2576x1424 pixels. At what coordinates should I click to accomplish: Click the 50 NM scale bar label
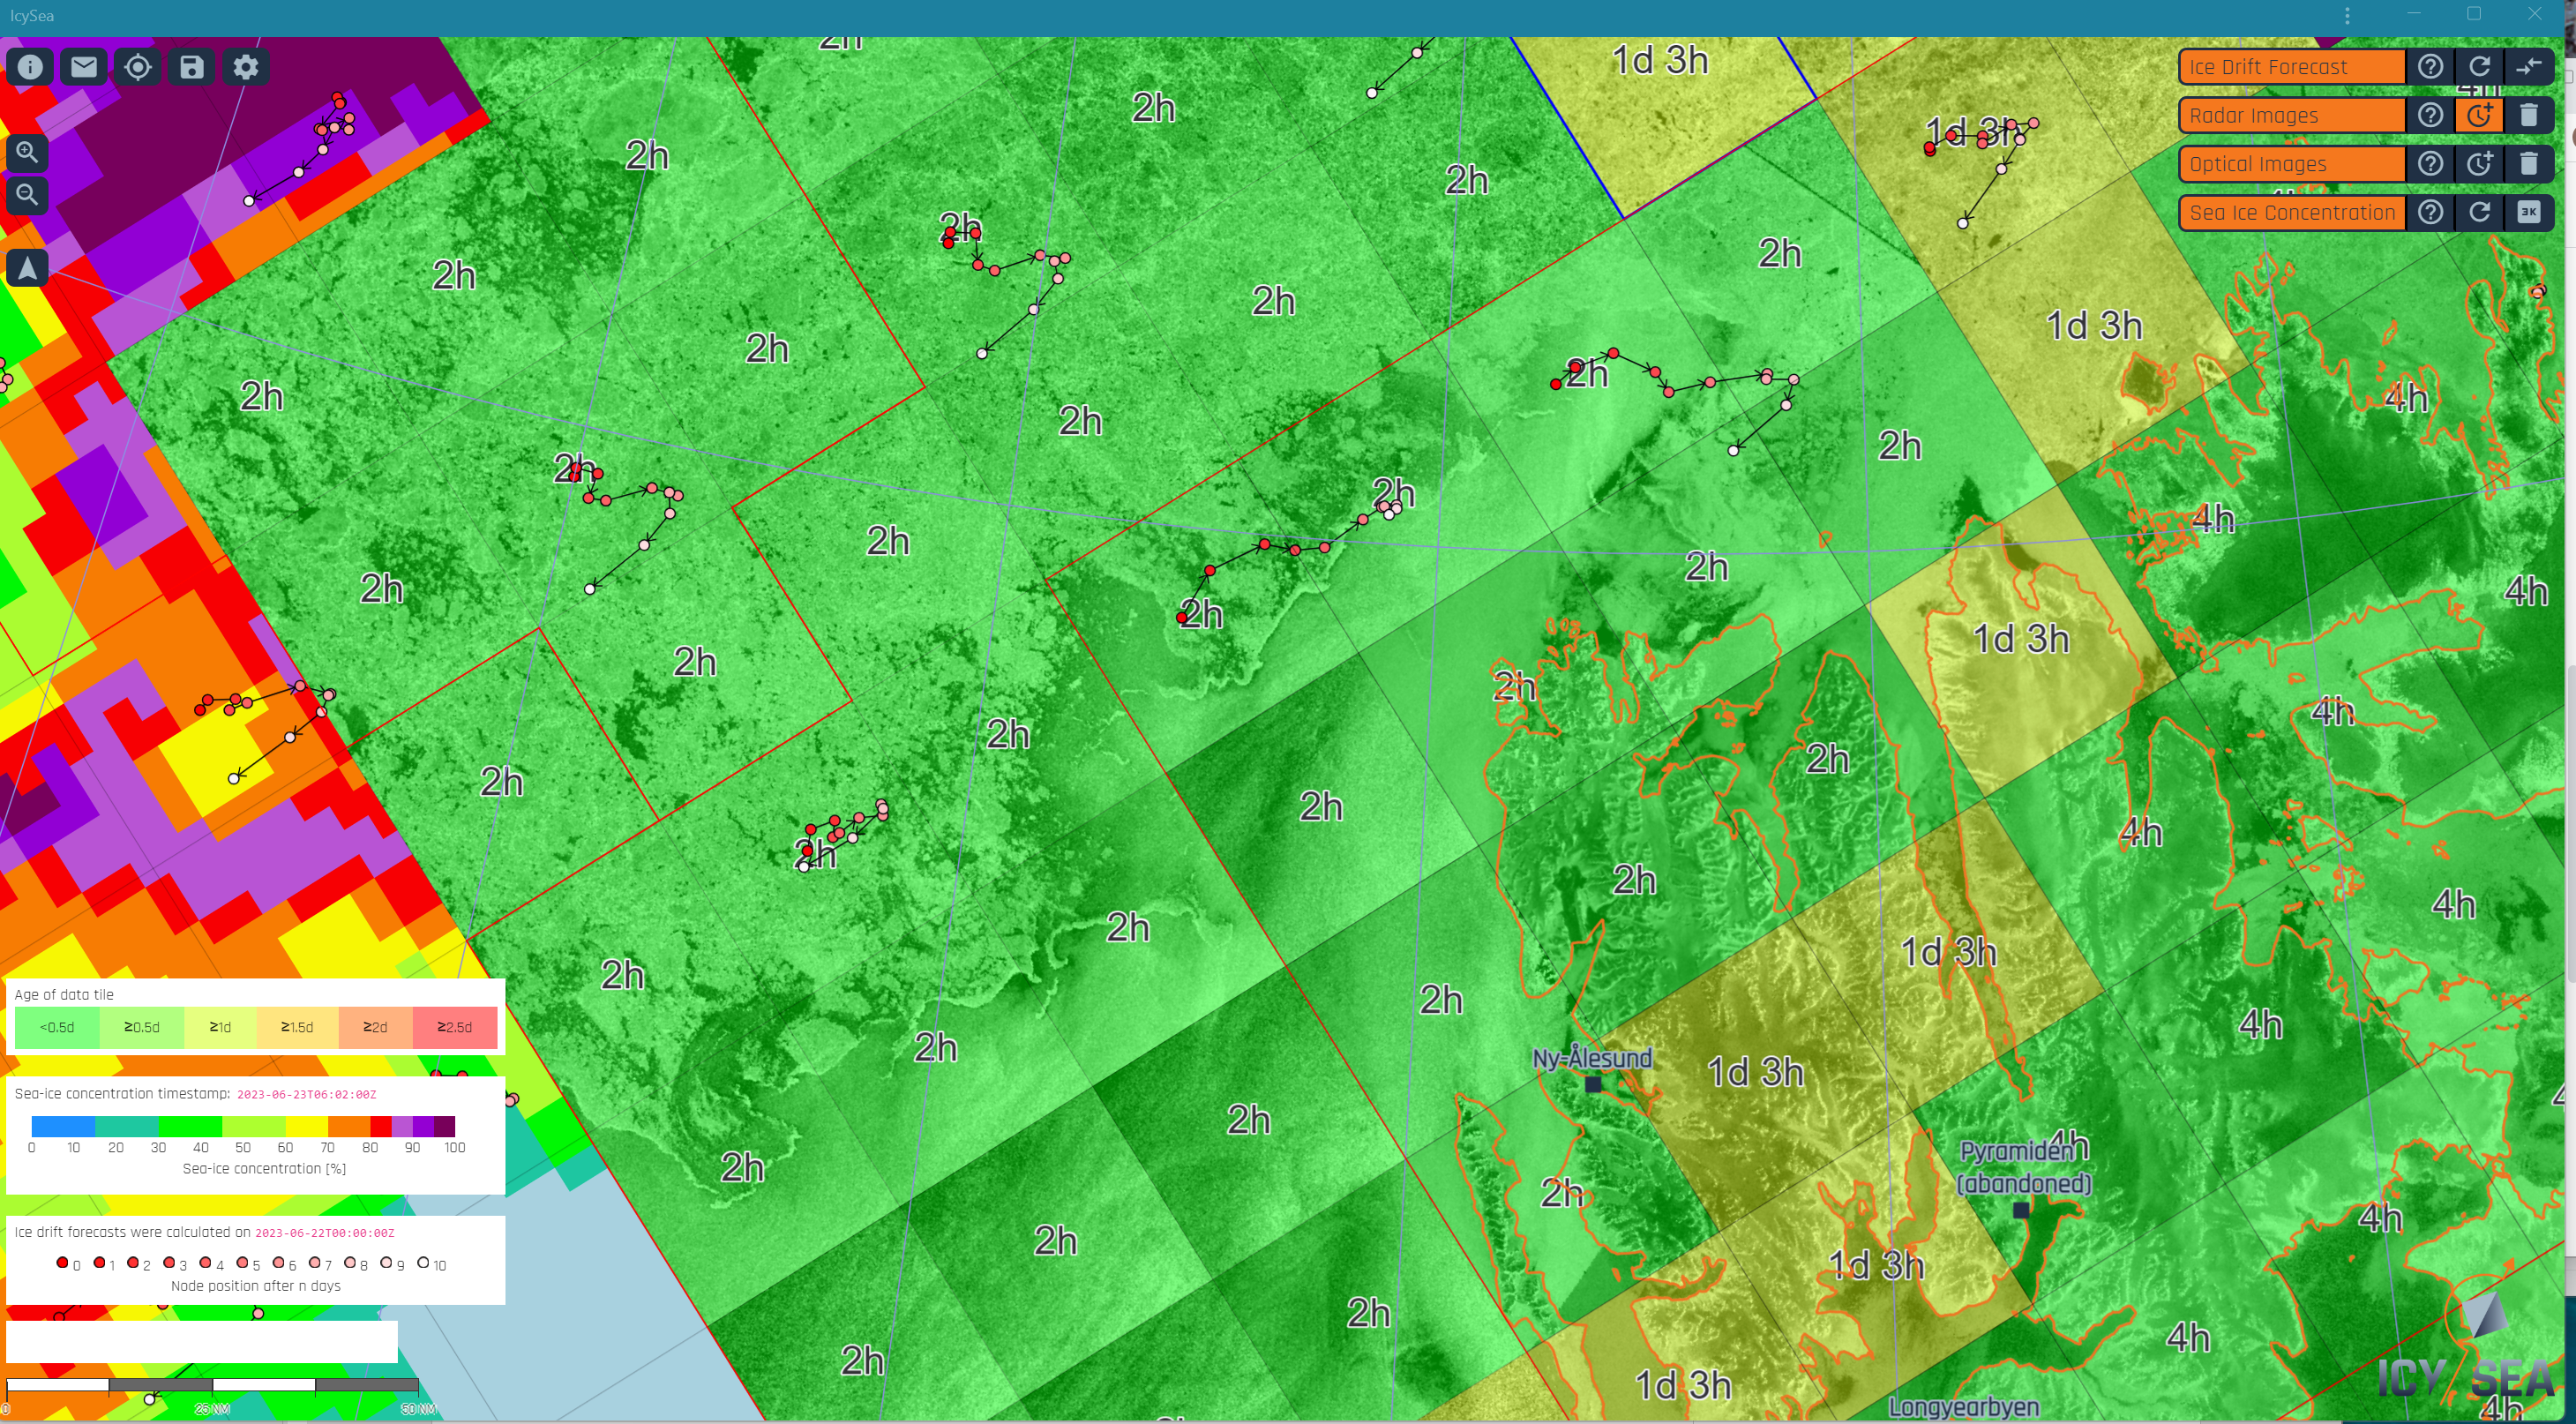pos(418,1409)
